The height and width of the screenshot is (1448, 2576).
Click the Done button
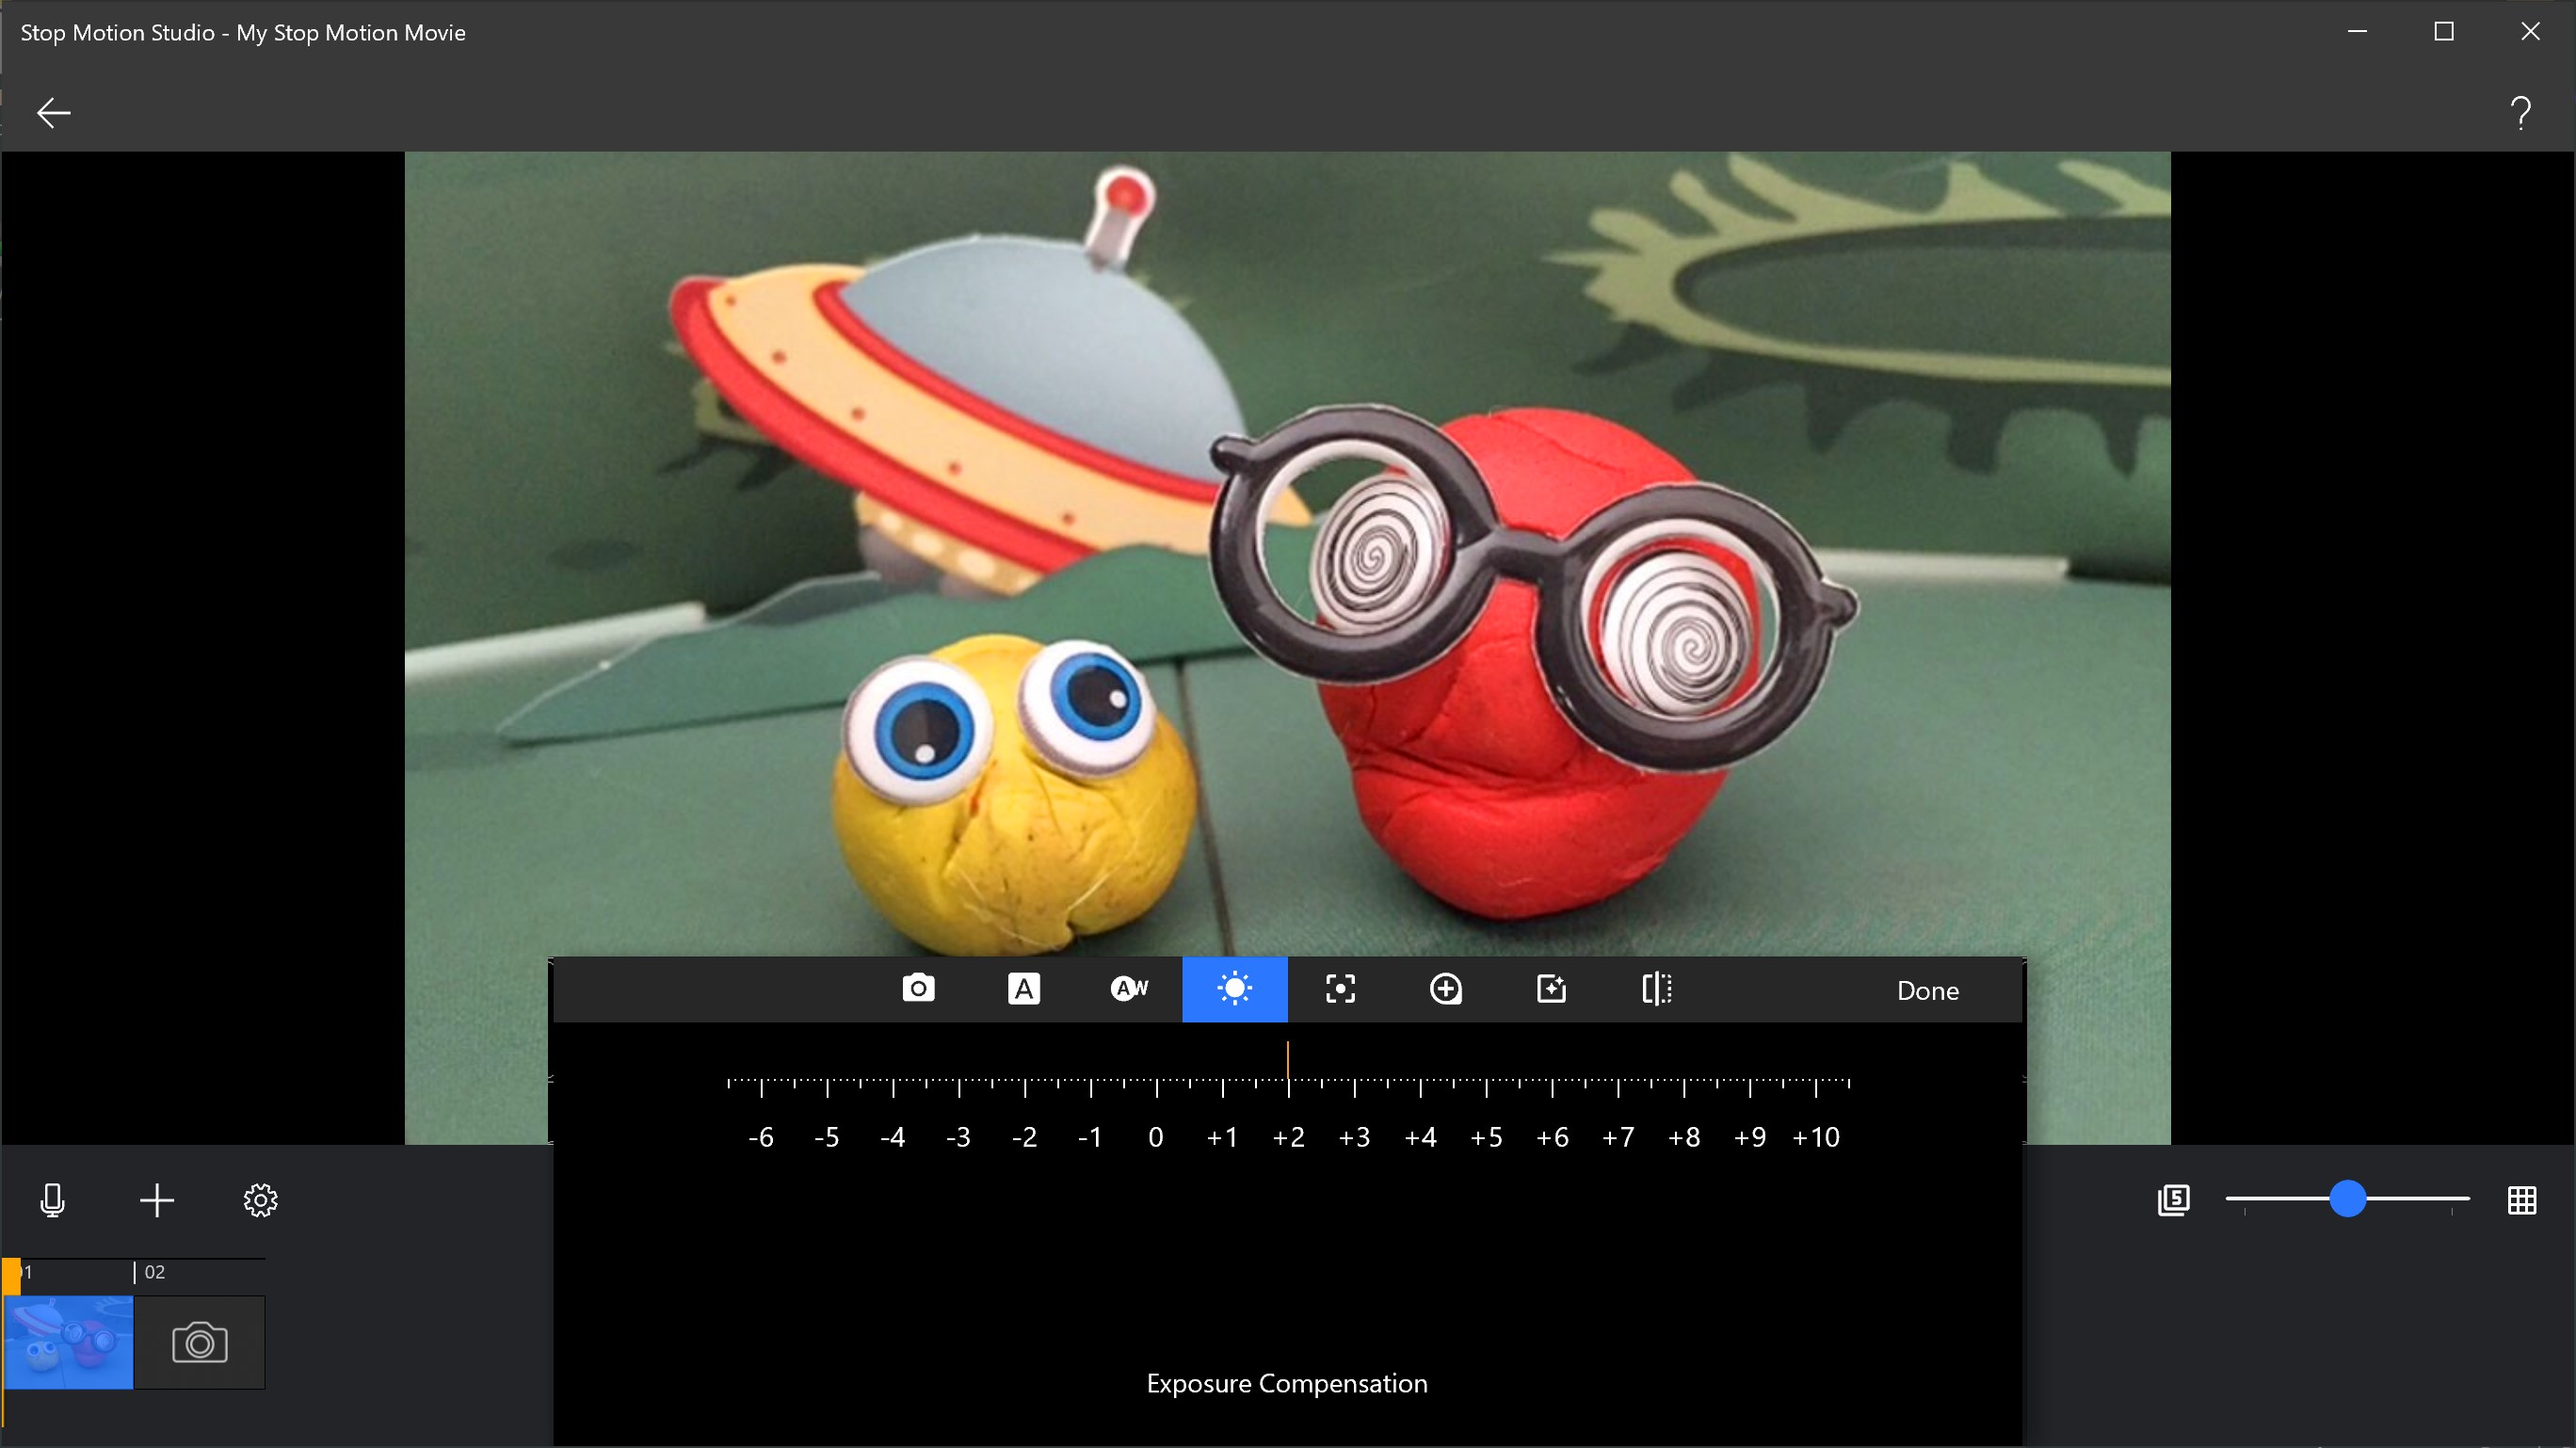tap(1926, 990)
